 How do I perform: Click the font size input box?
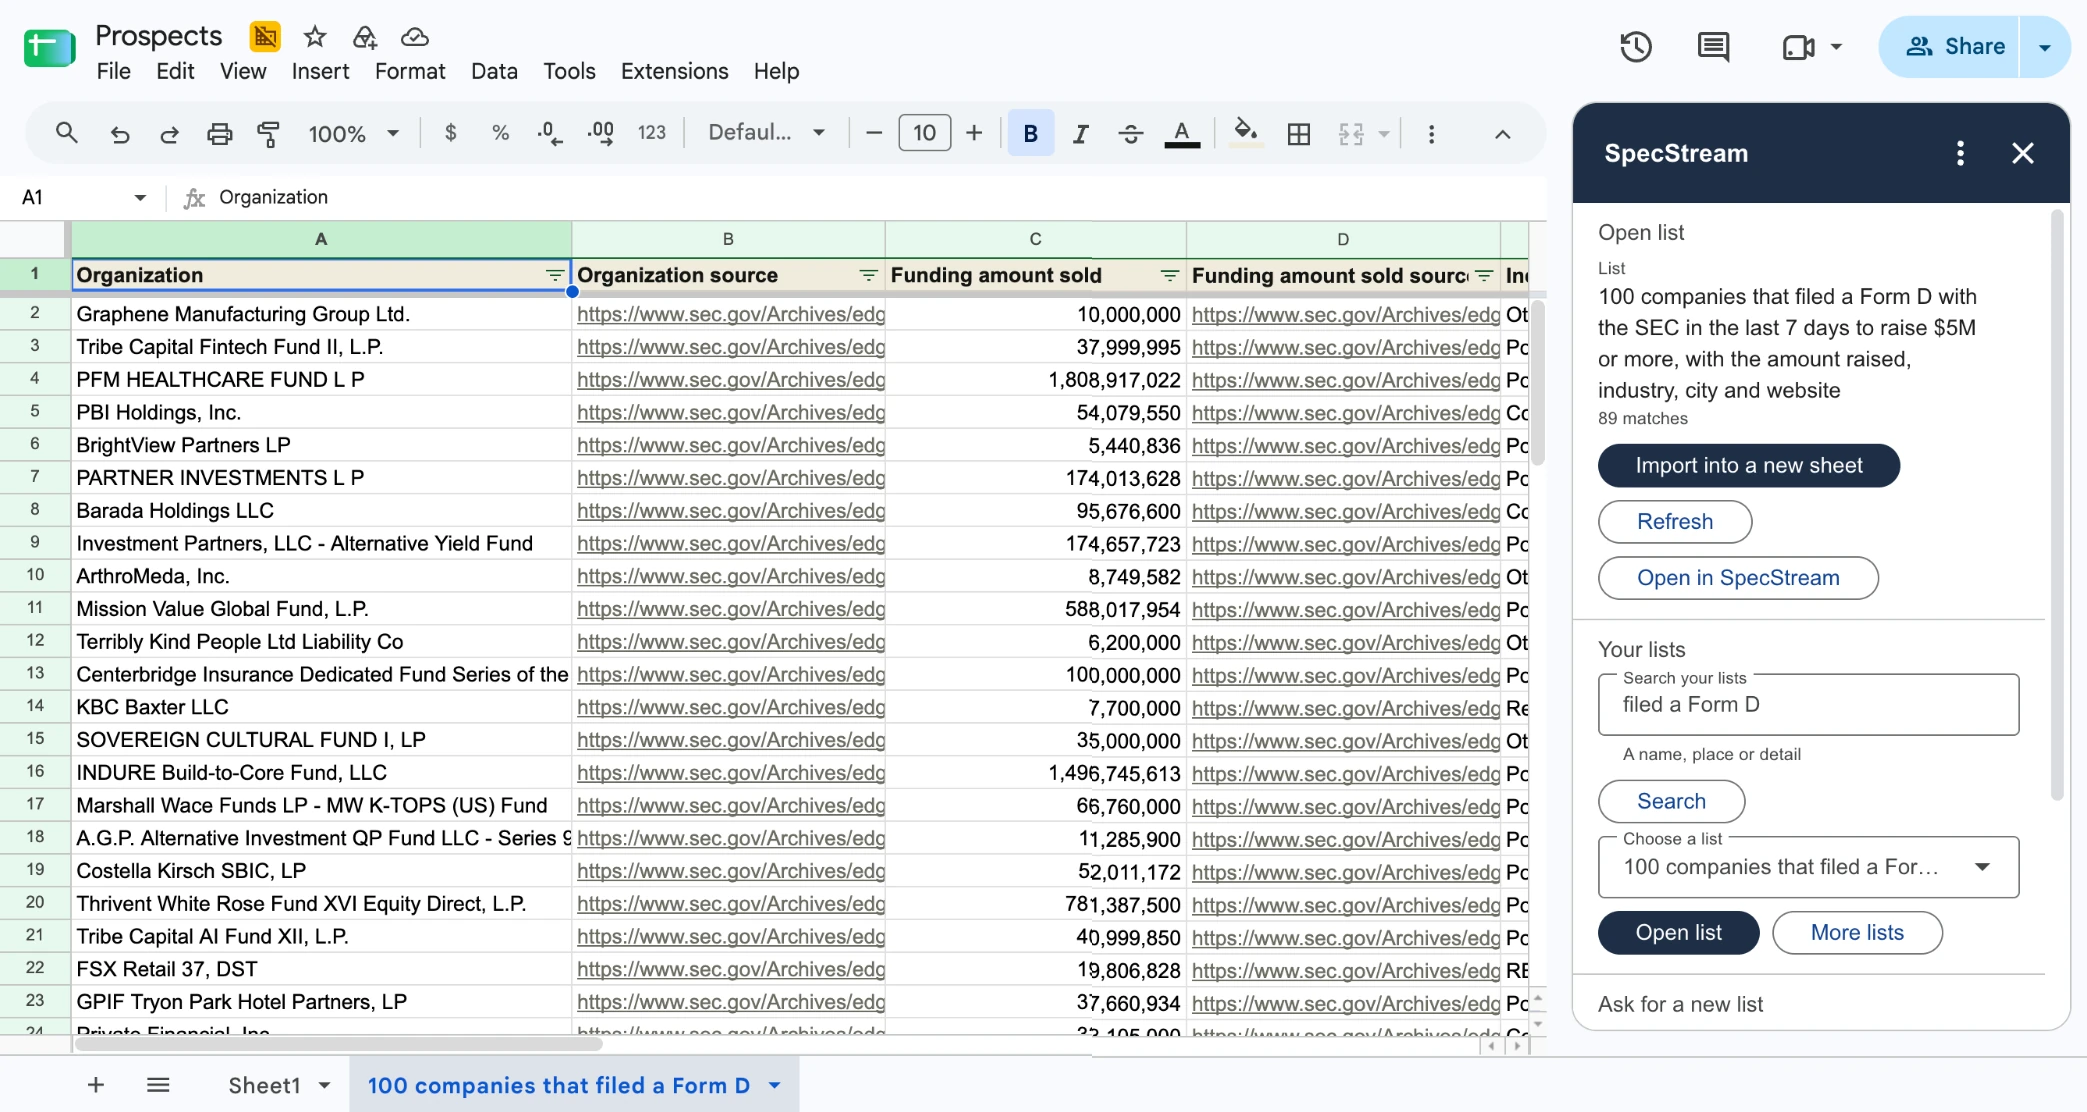pyautogui.click(x=924, y=133)
